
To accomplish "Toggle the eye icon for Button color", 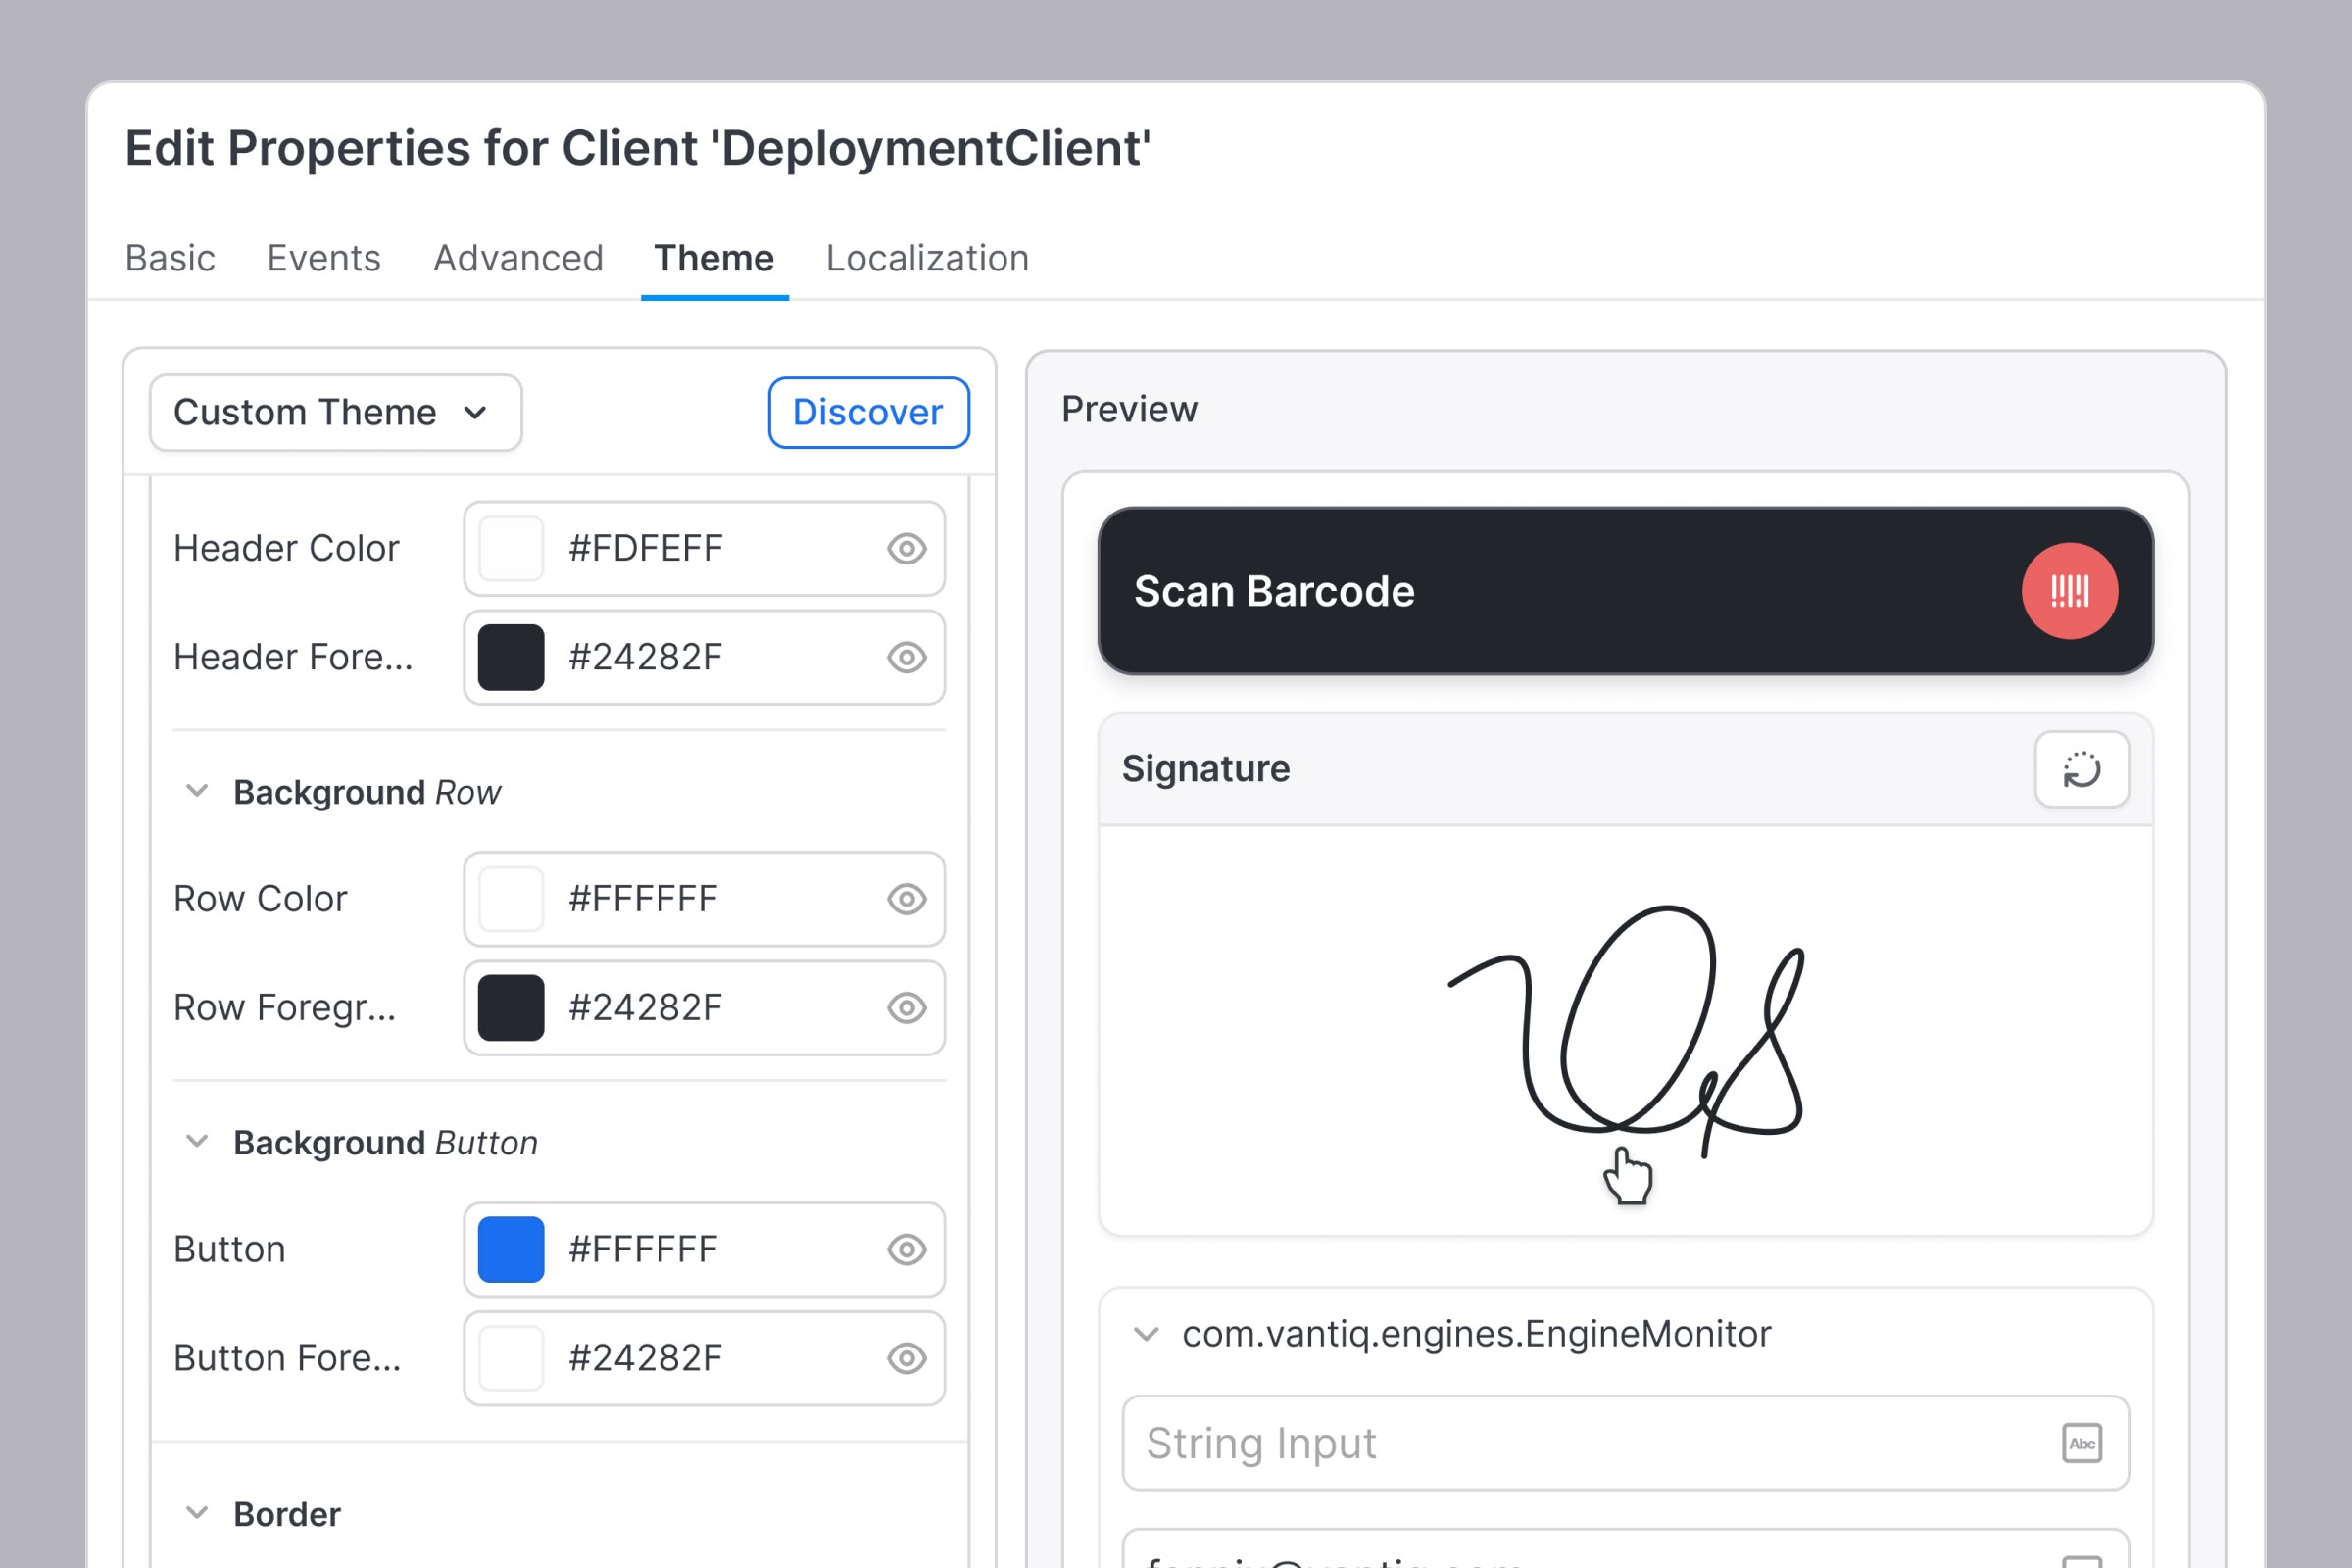I will point(906,1249).
